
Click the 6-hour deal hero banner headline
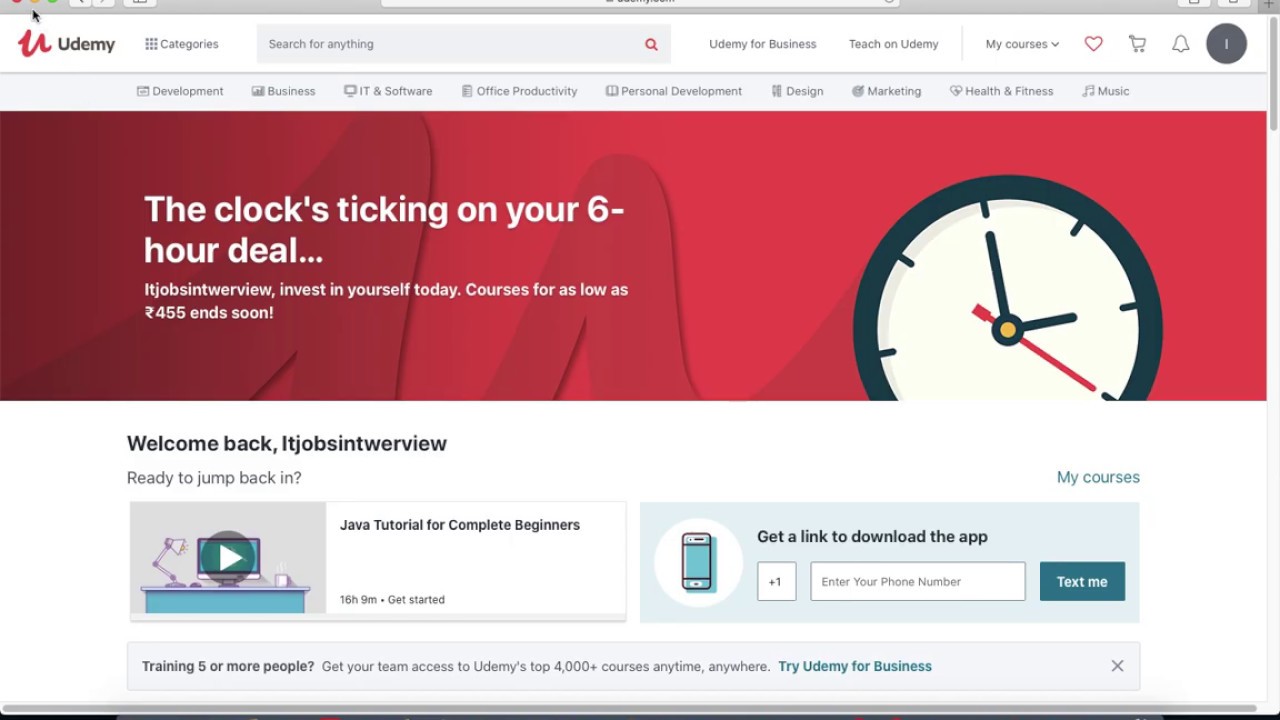[384, 229]
